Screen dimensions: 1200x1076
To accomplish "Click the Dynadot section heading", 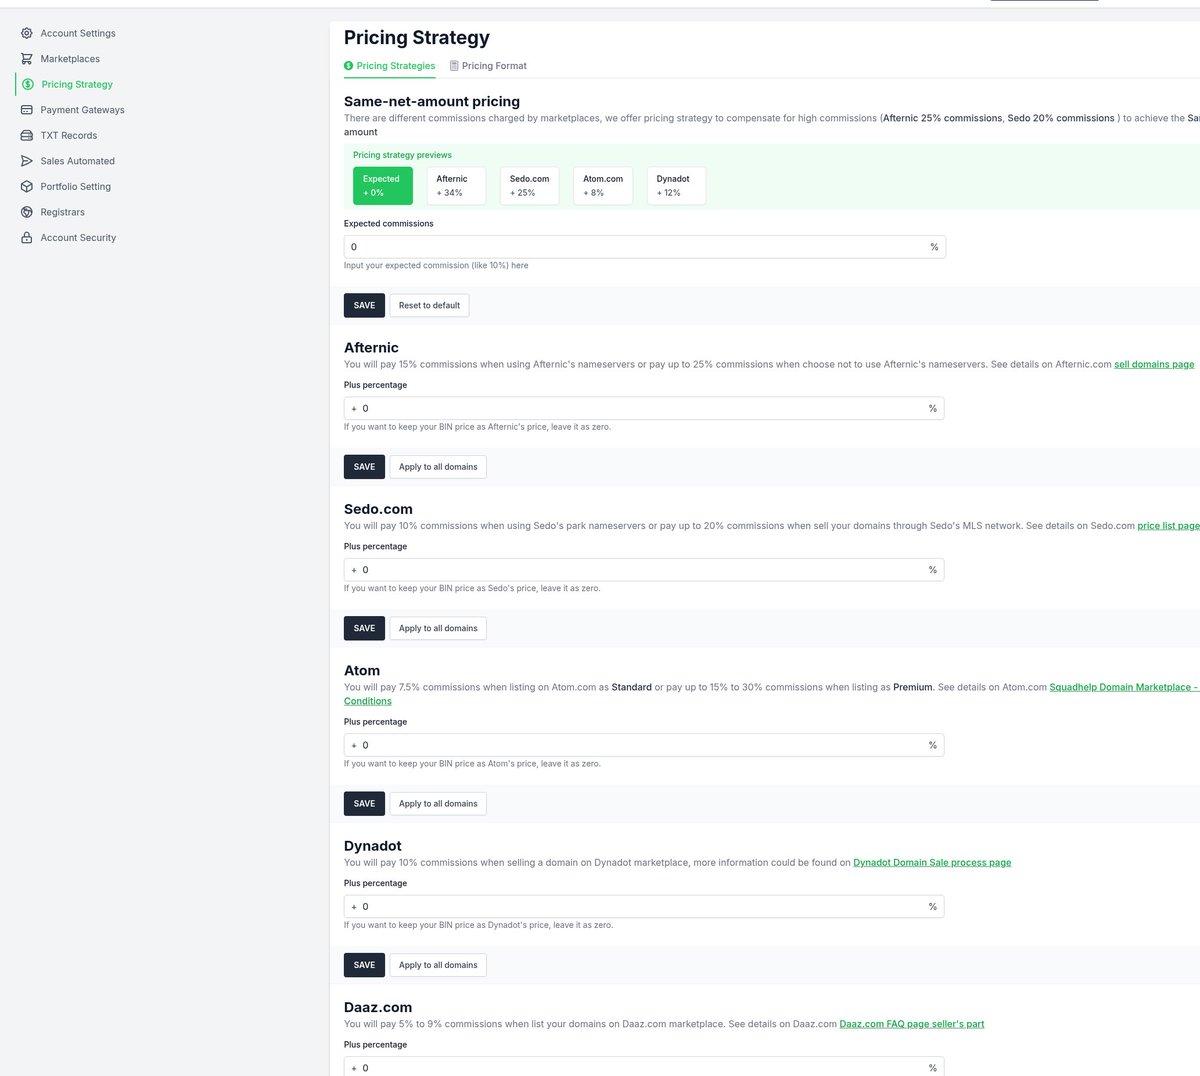I will 373,846.
